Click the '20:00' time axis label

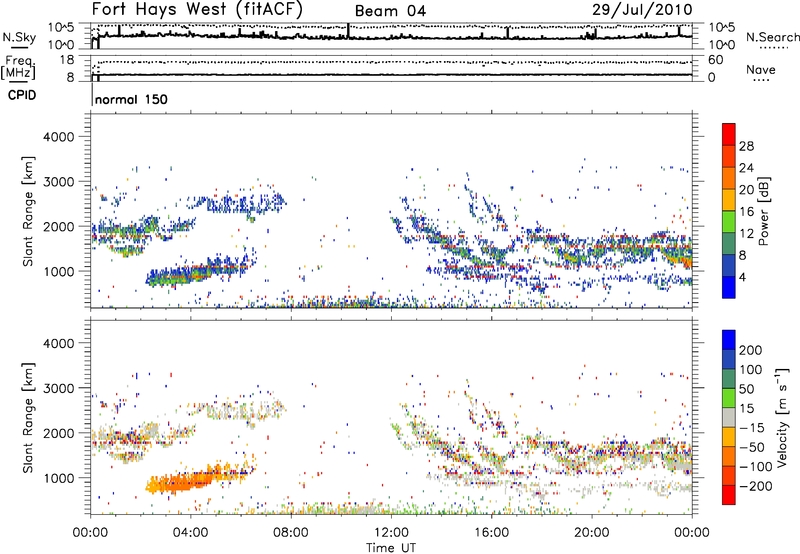(592, 533)
